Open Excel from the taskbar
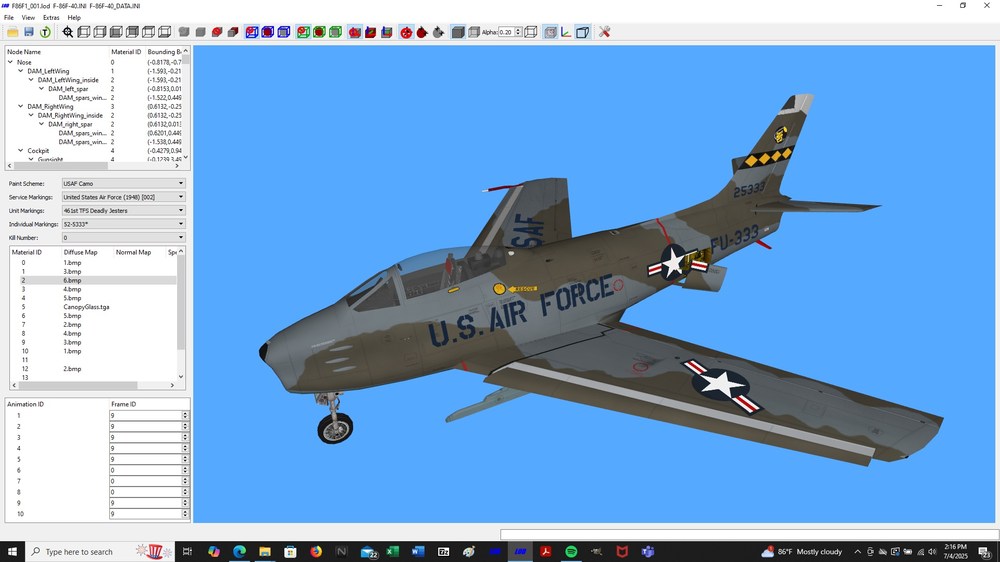The image size is (1000, 562). coord(392,552)
